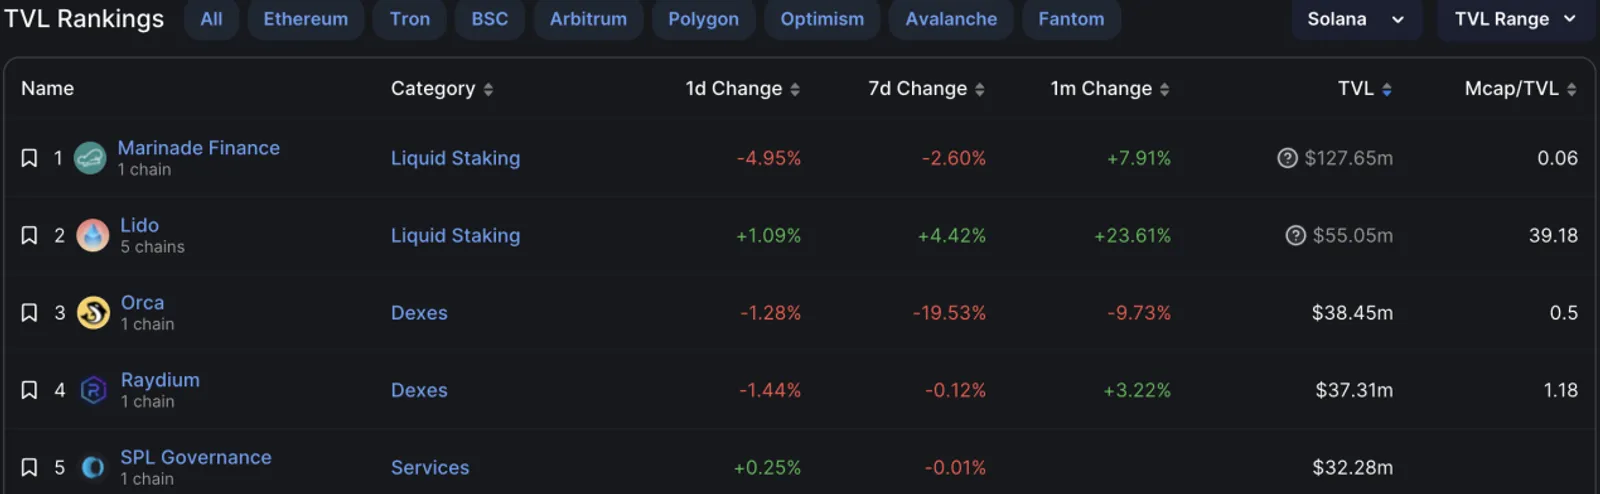Switch to the Arbitrum tab
The height and width of the screenshot is (494, 1600).
pyautogui.click(x=588, y=19)
